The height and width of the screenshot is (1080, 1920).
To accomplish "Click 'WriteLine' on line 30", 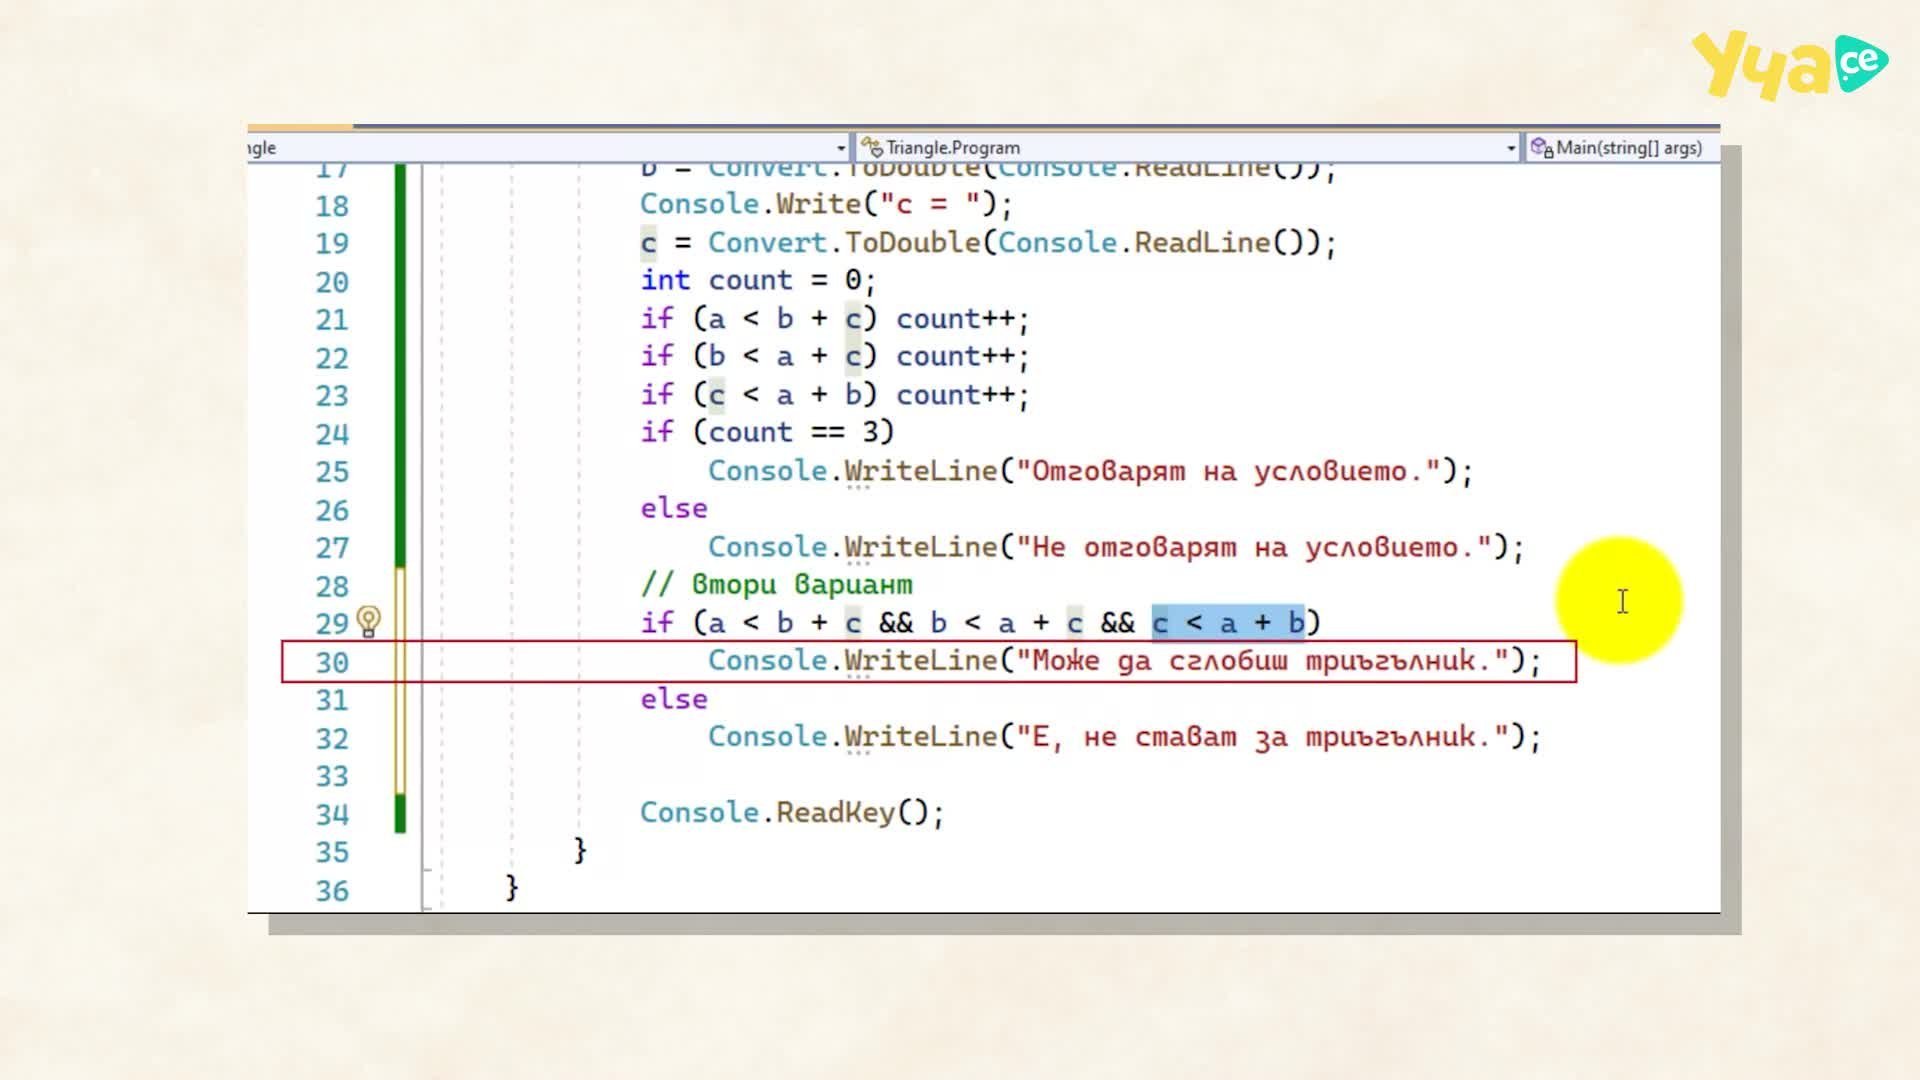I will point(921,660).
